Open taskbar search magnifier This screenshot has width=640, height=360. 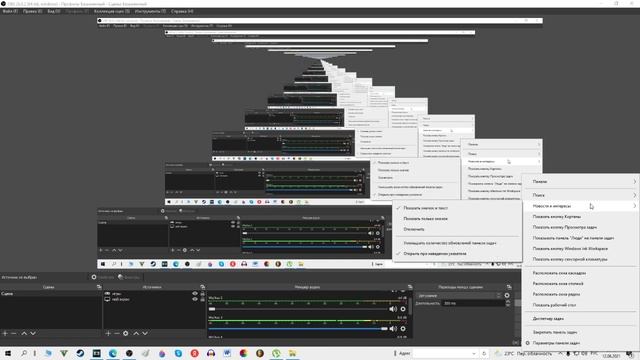(x=24, y=353)
